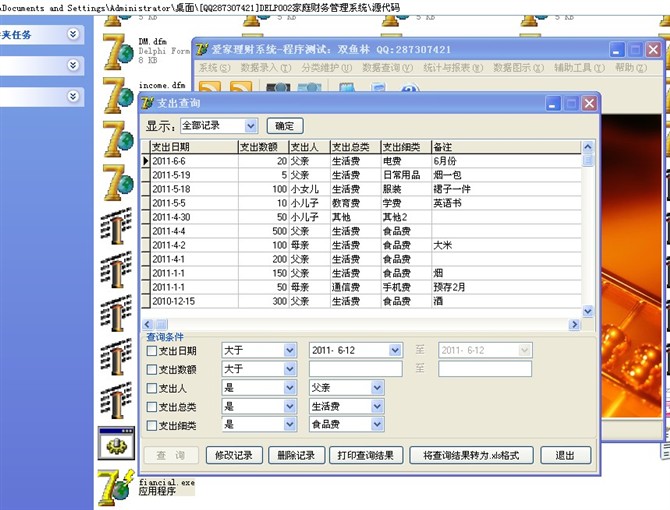Click the 预存2月 remark cell

tap(506, 287)
